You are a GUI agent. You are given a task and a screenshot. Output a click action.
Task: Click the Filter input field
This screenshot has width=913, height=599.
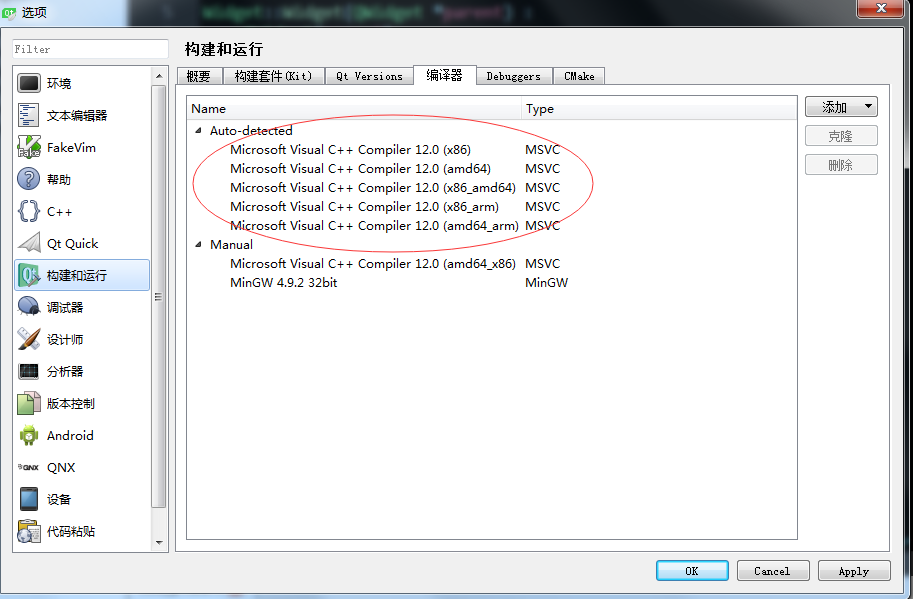pos(90,49)
